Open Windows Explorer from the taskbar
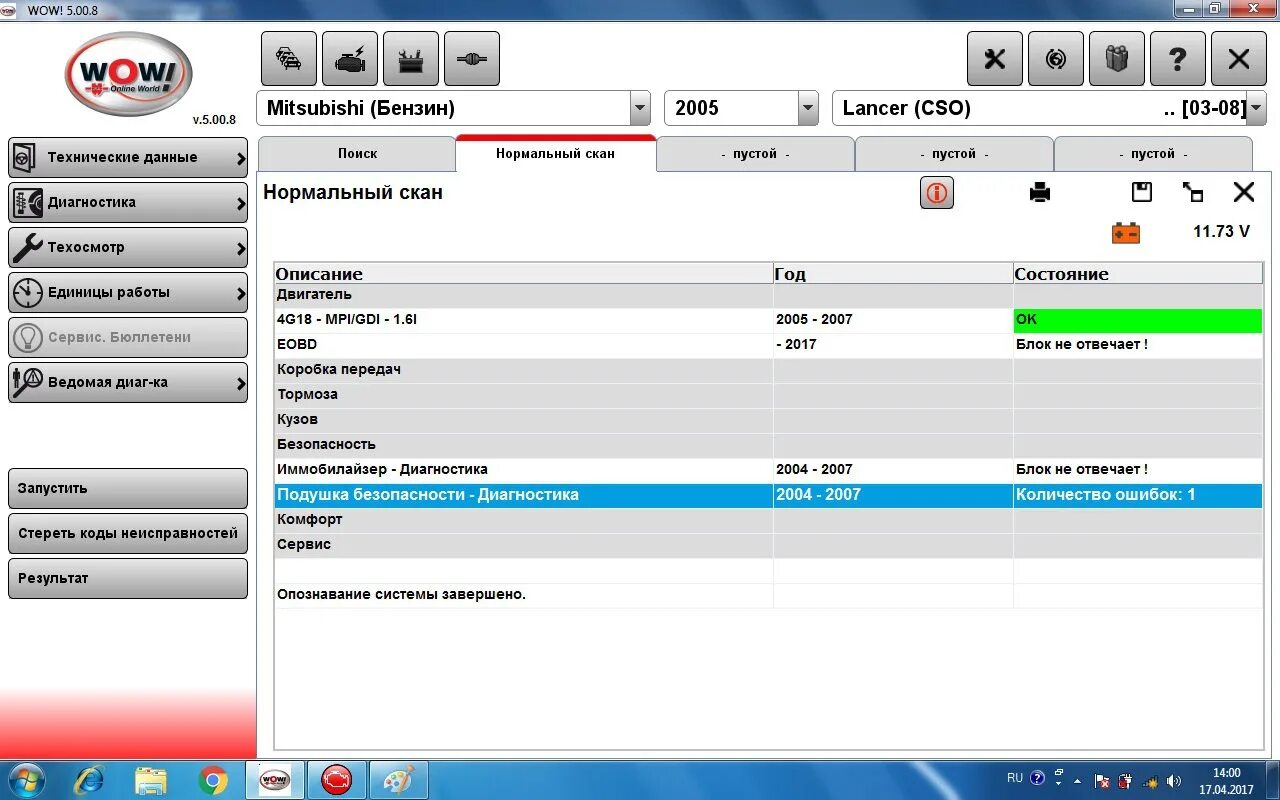This screenshot has height=800, width=1280. [151, 780]
